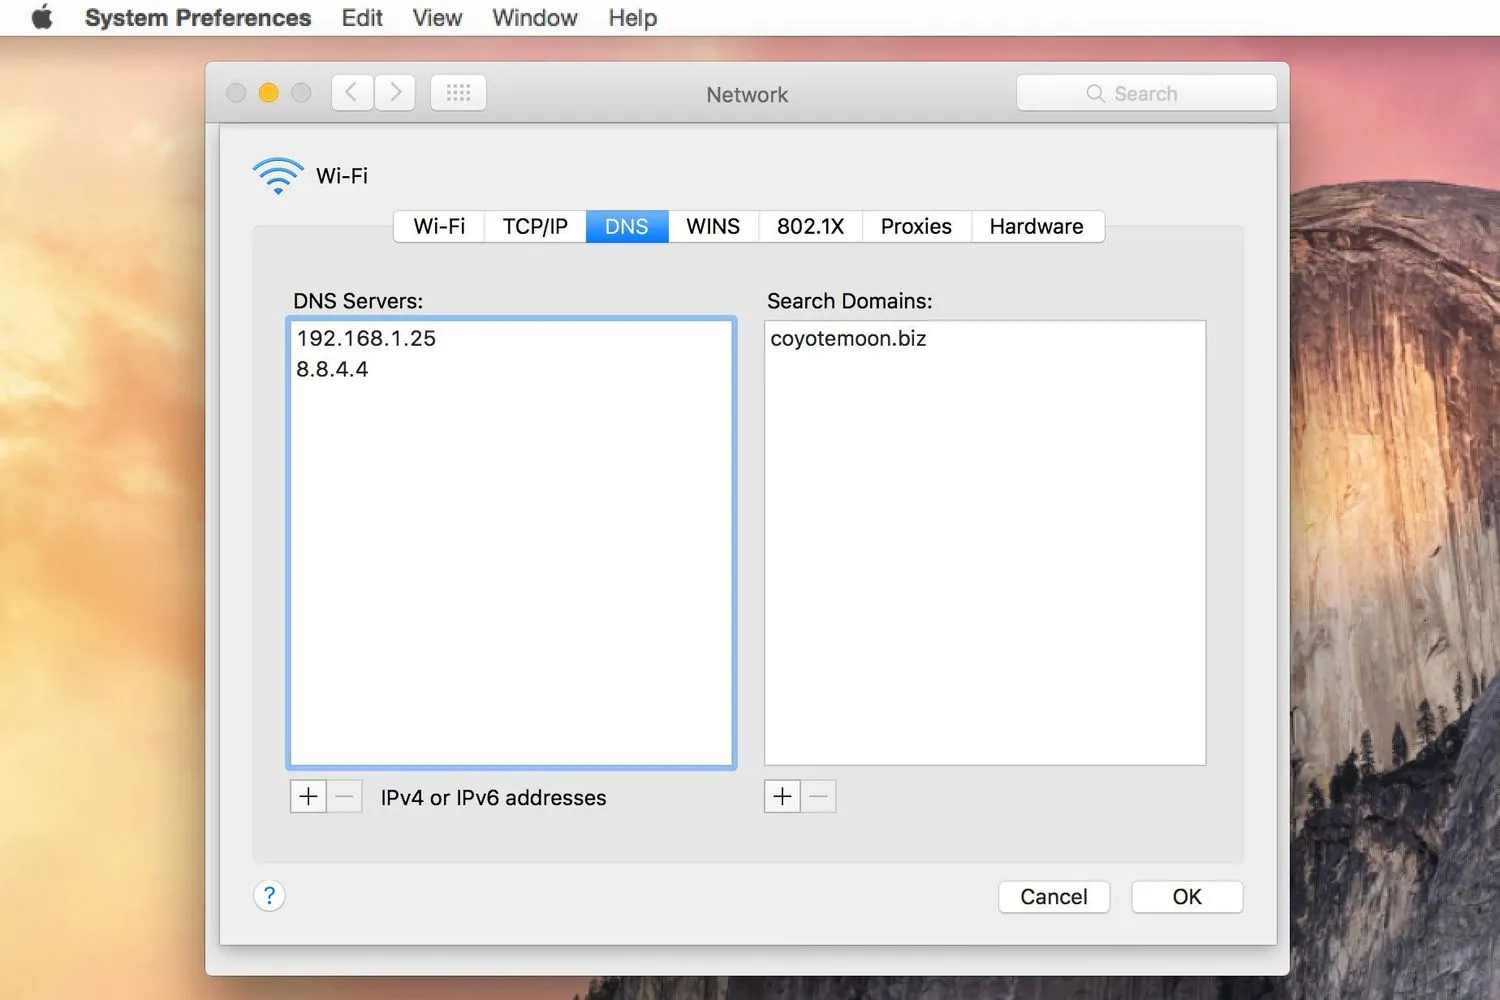
Task: Switch to the TCP/IP tab
Action: 535,227
